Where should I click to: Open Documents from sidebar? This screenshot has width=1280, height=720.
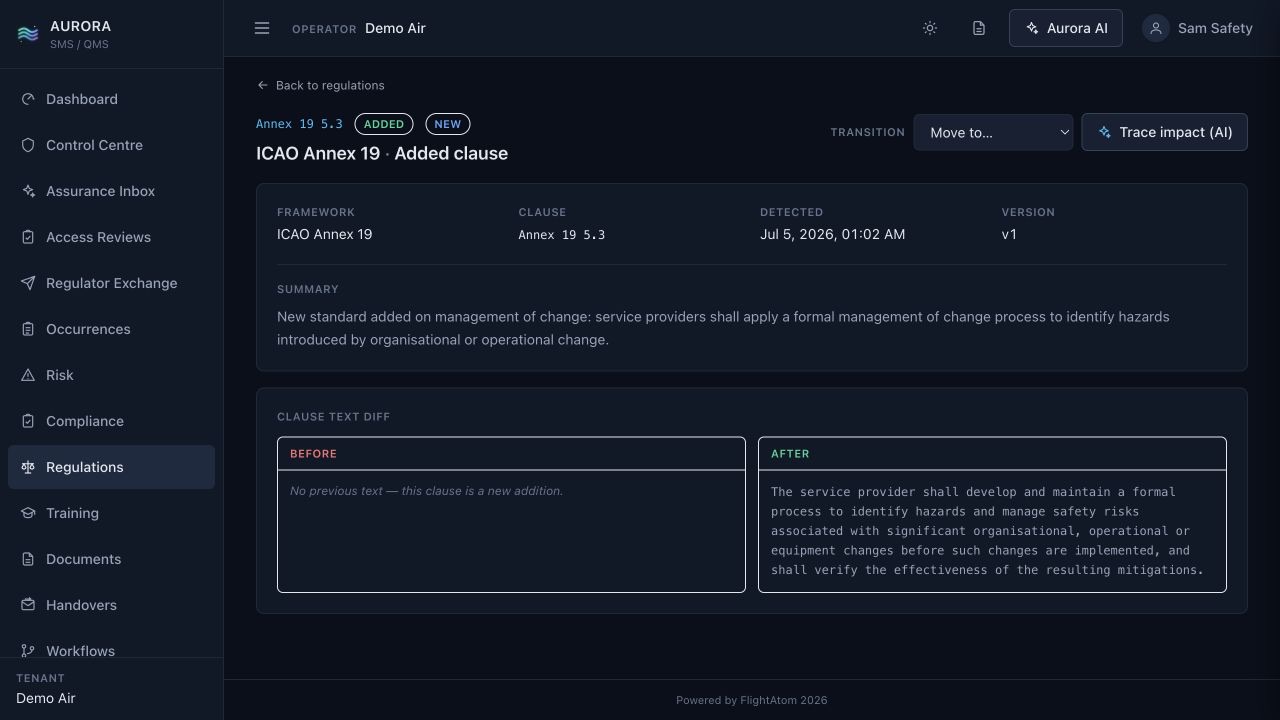point(111,559)
